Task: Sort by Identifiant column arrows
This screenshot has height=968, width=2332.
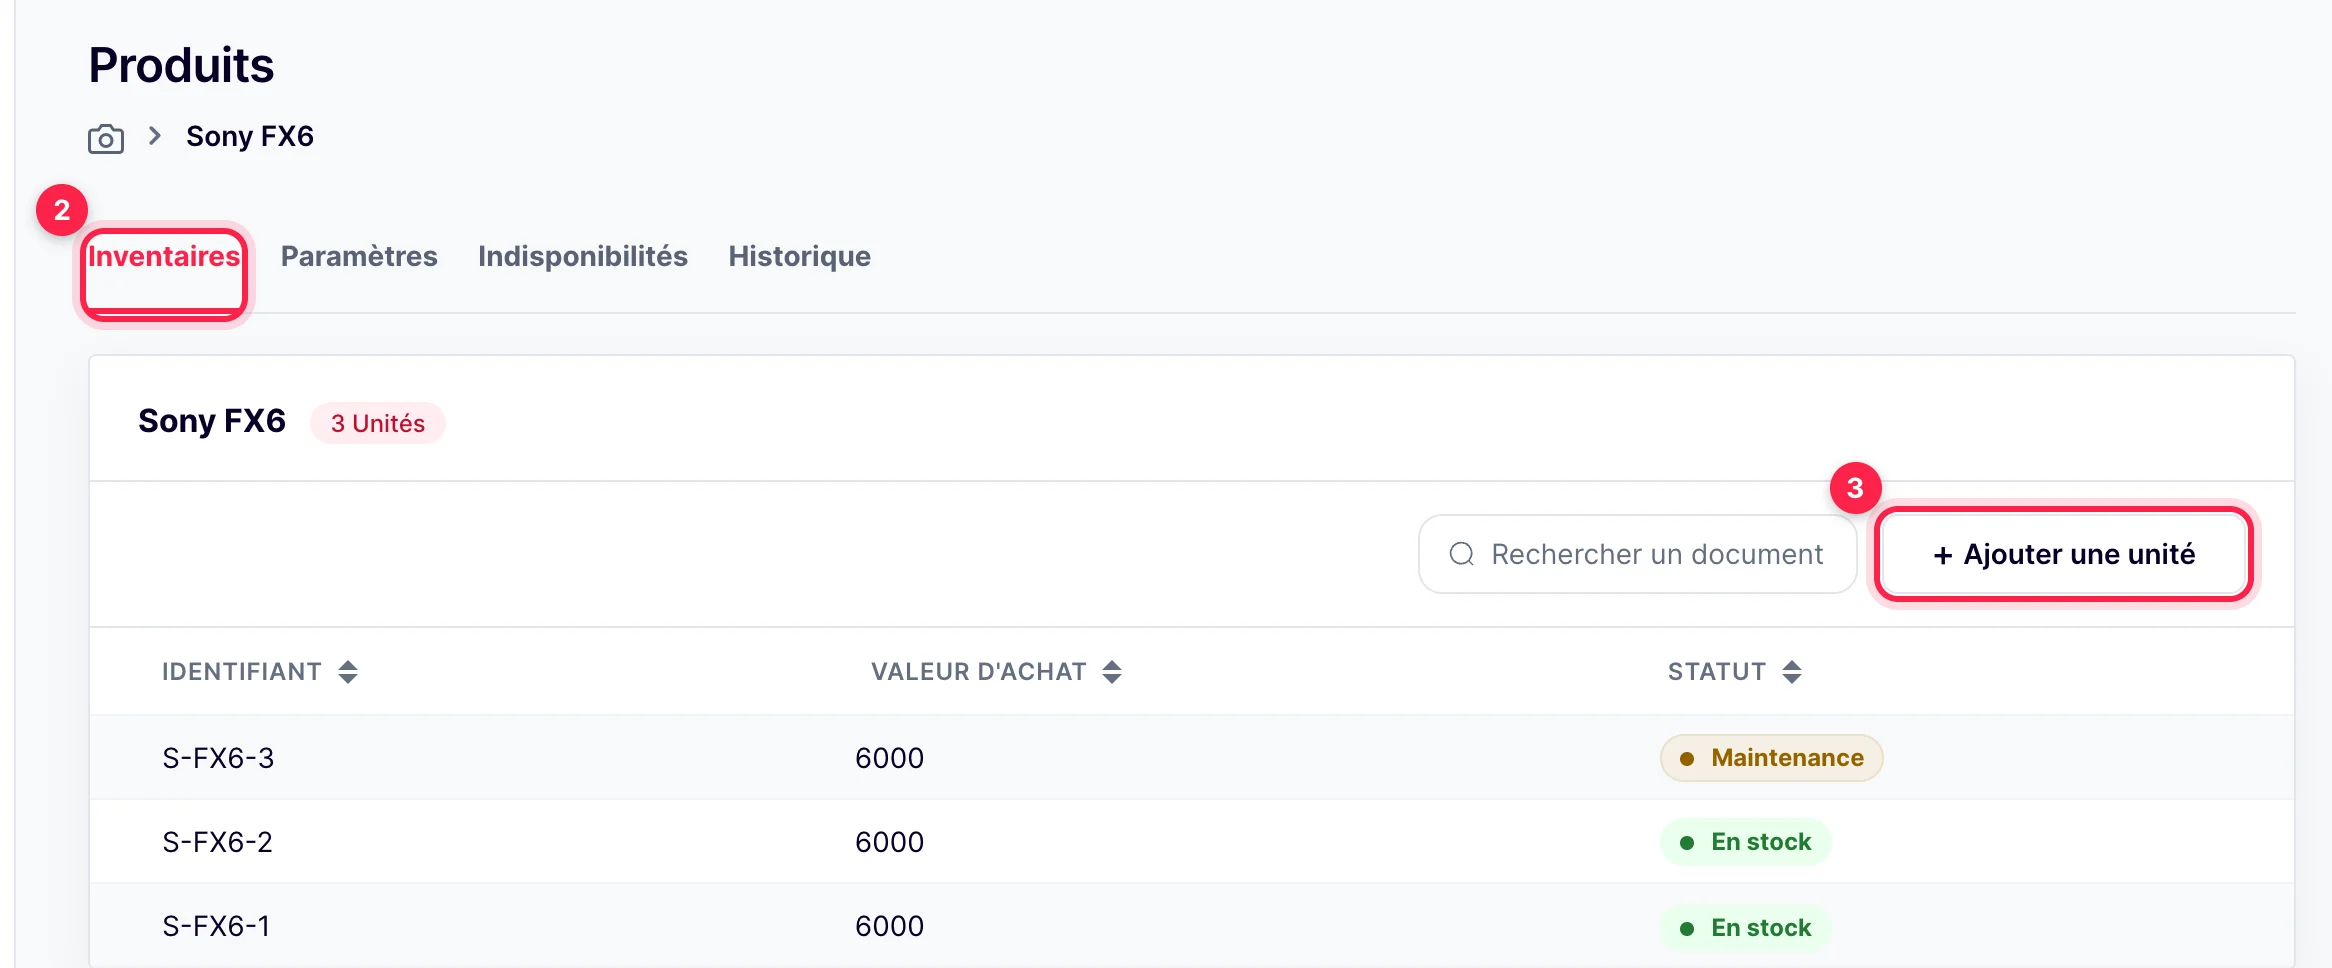Action: (x=348, y=672)
